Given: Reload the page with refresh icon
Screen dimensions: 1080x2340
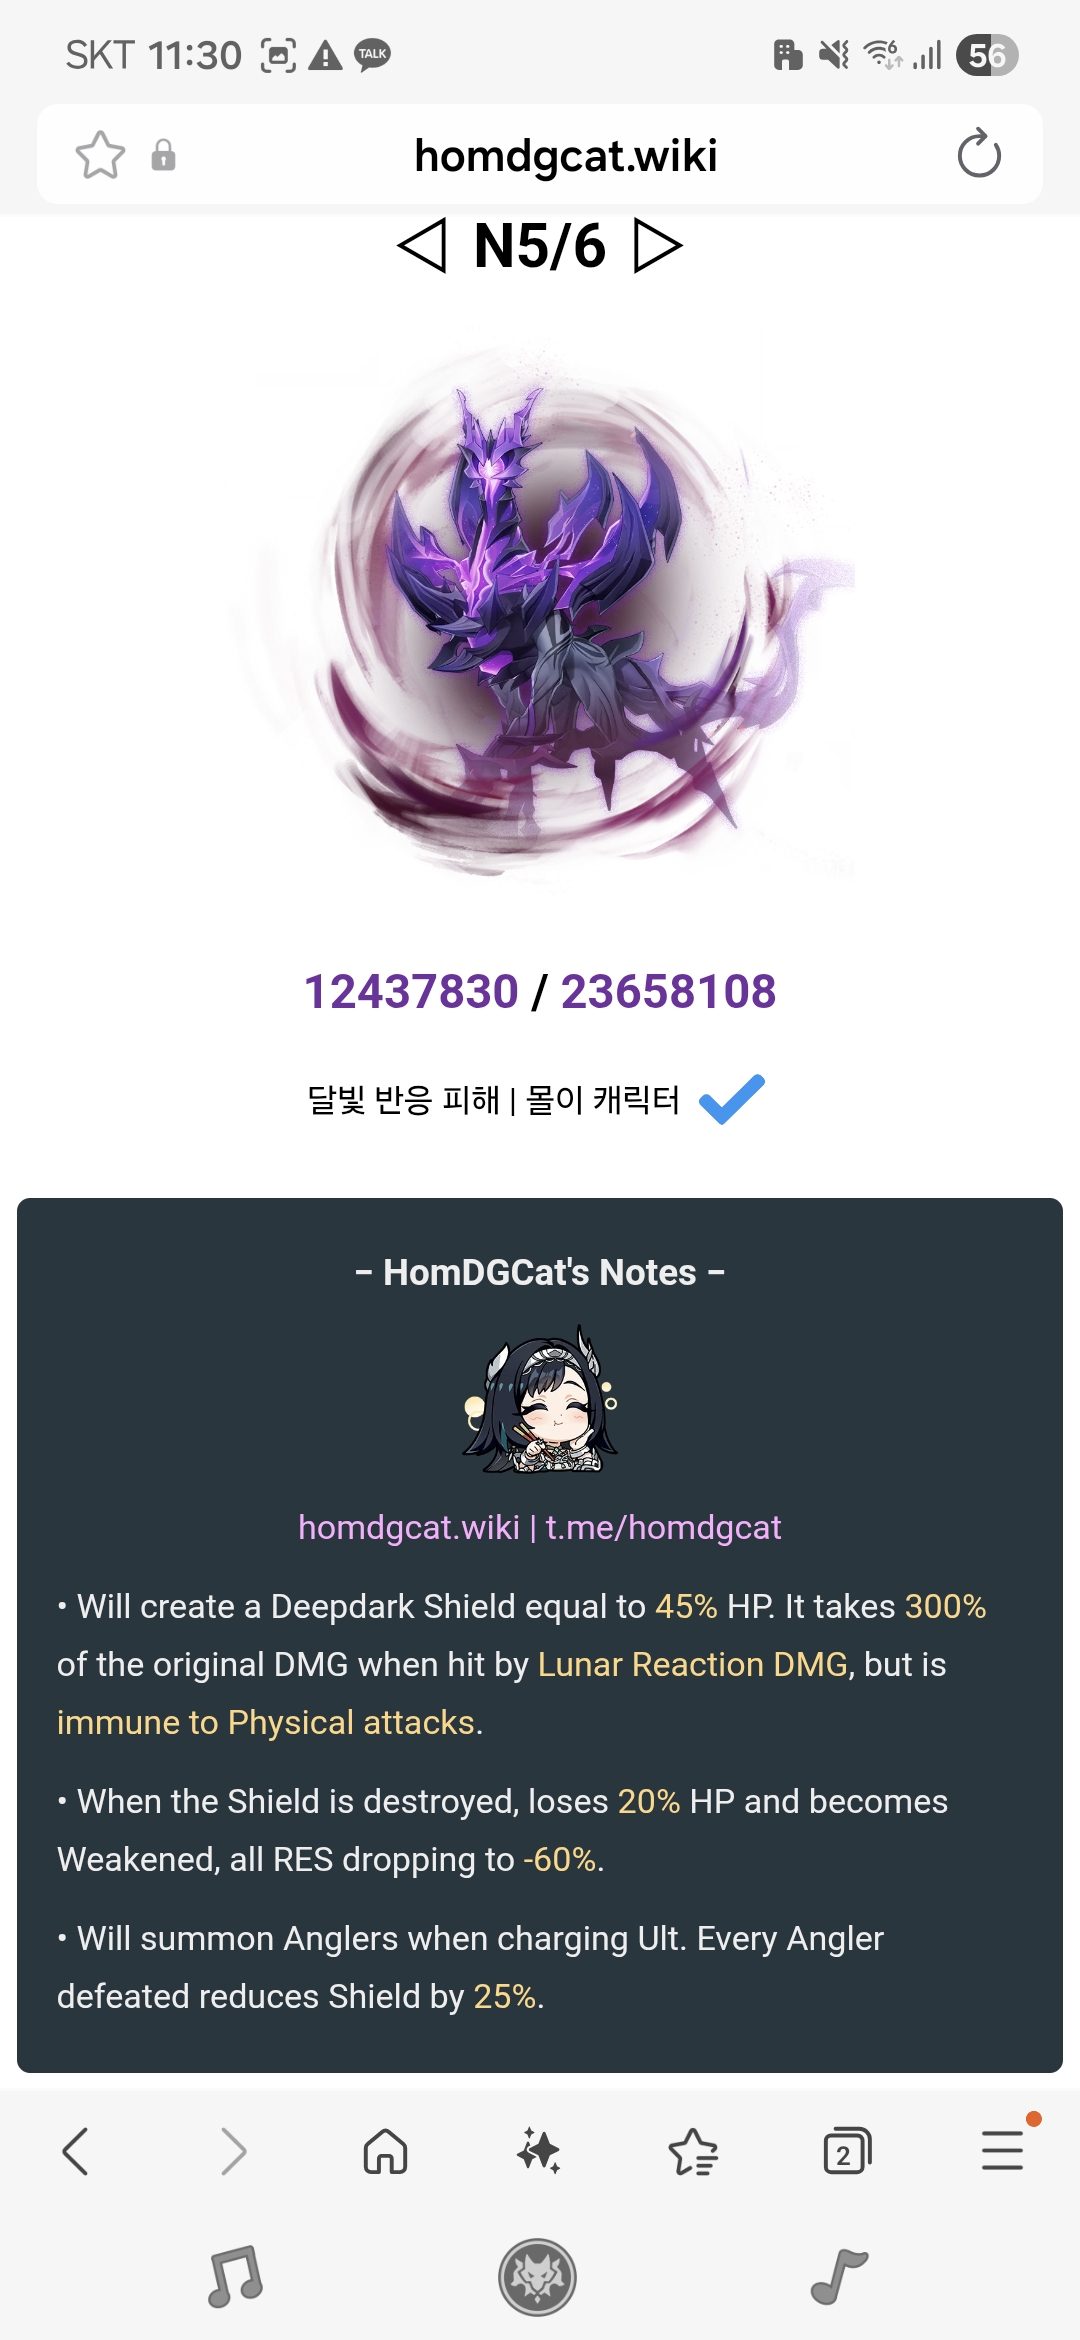Looking at the screenshot, I should tap(979, 154).
